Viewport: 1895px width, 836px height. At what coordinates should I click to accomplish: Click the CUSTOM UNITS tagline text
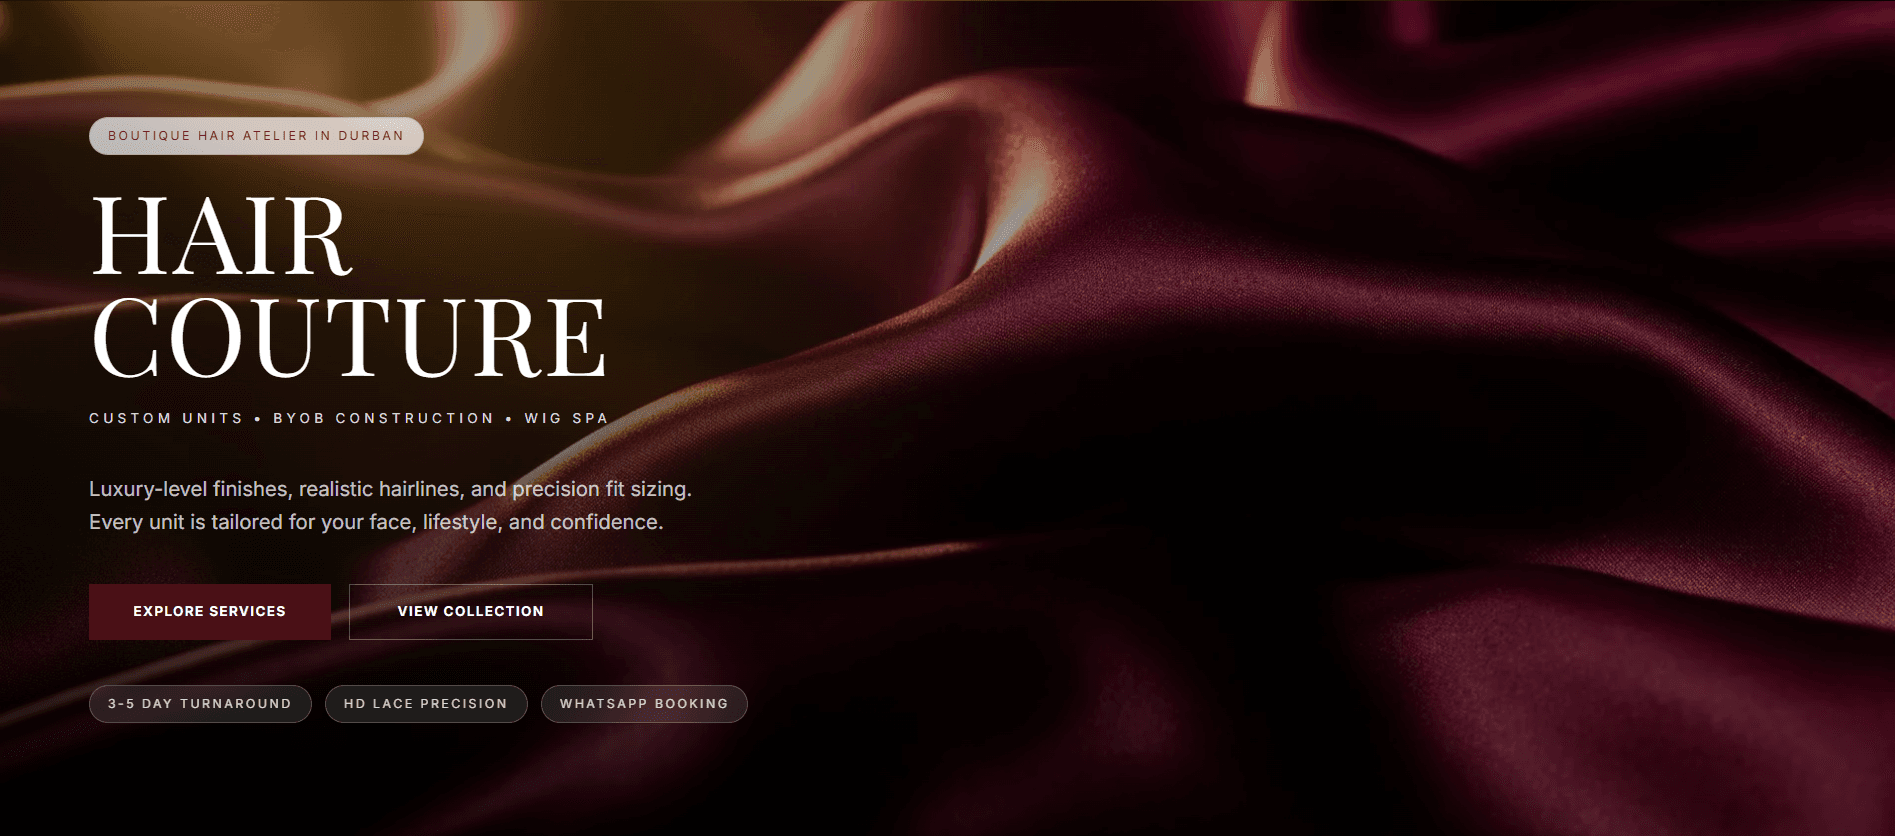166,418
